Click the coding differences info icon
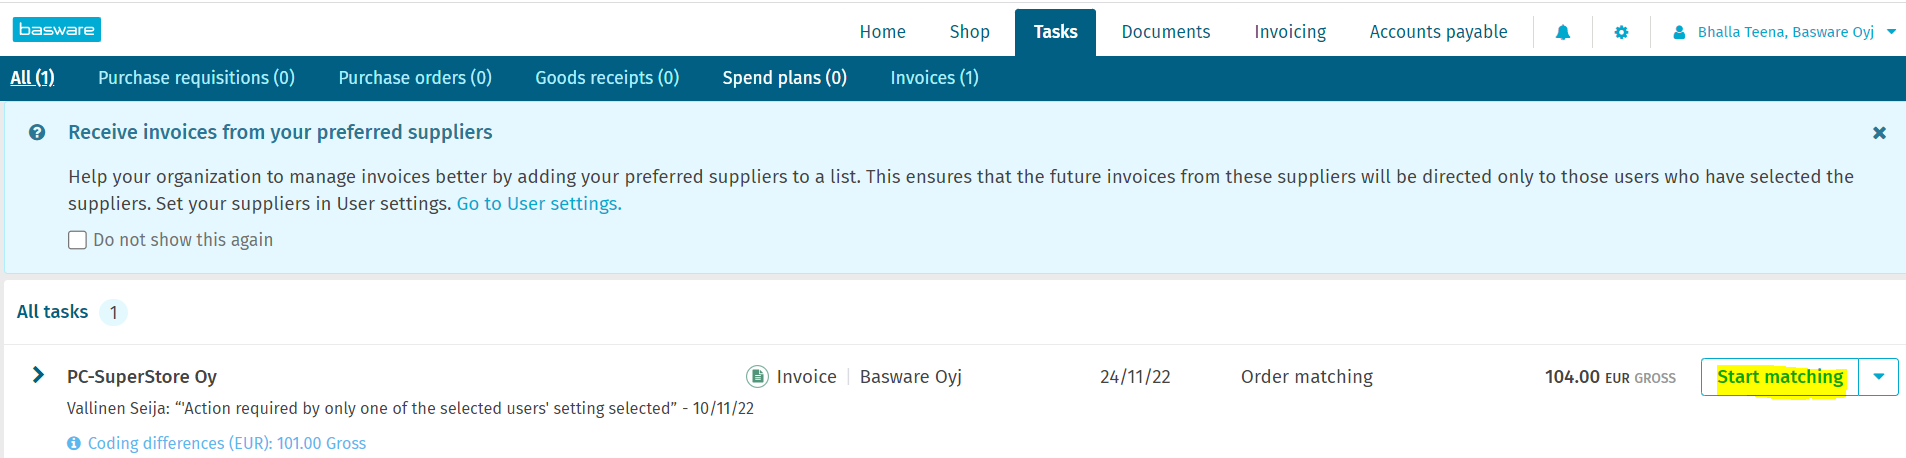The image size is (1906, 458). (x=74, y=443)
